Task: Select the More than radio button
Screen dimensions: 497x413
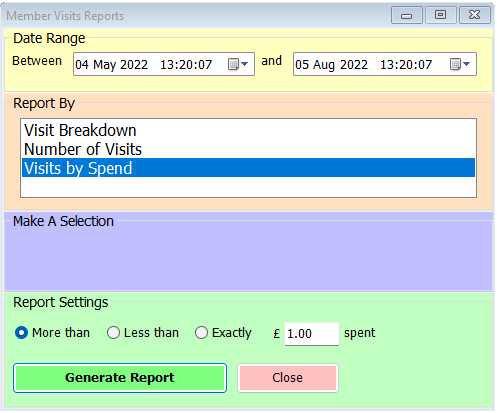Action: click(22, 333)
